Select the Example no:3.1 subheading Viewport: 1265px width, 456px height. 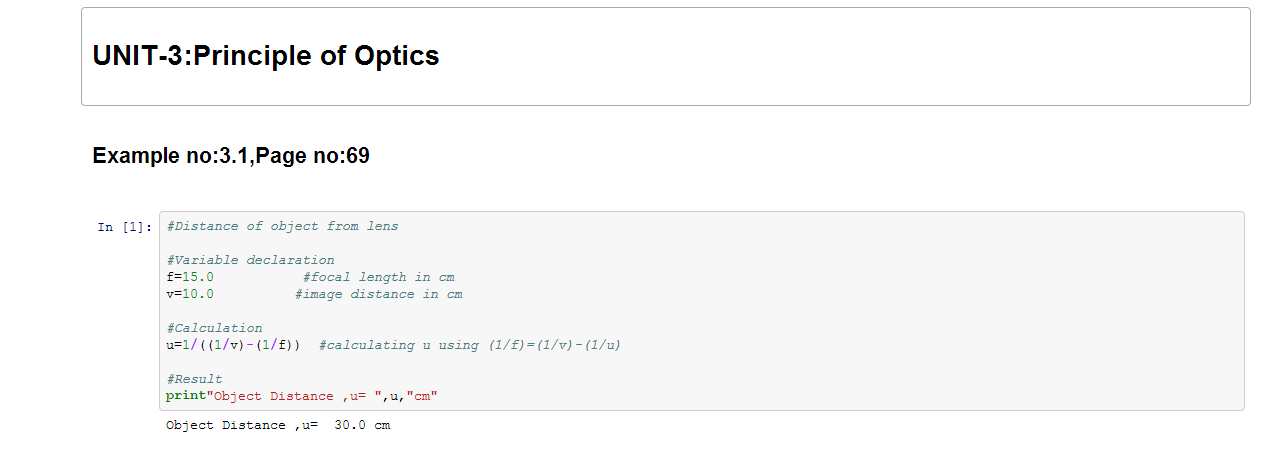[x=231, y=156]
